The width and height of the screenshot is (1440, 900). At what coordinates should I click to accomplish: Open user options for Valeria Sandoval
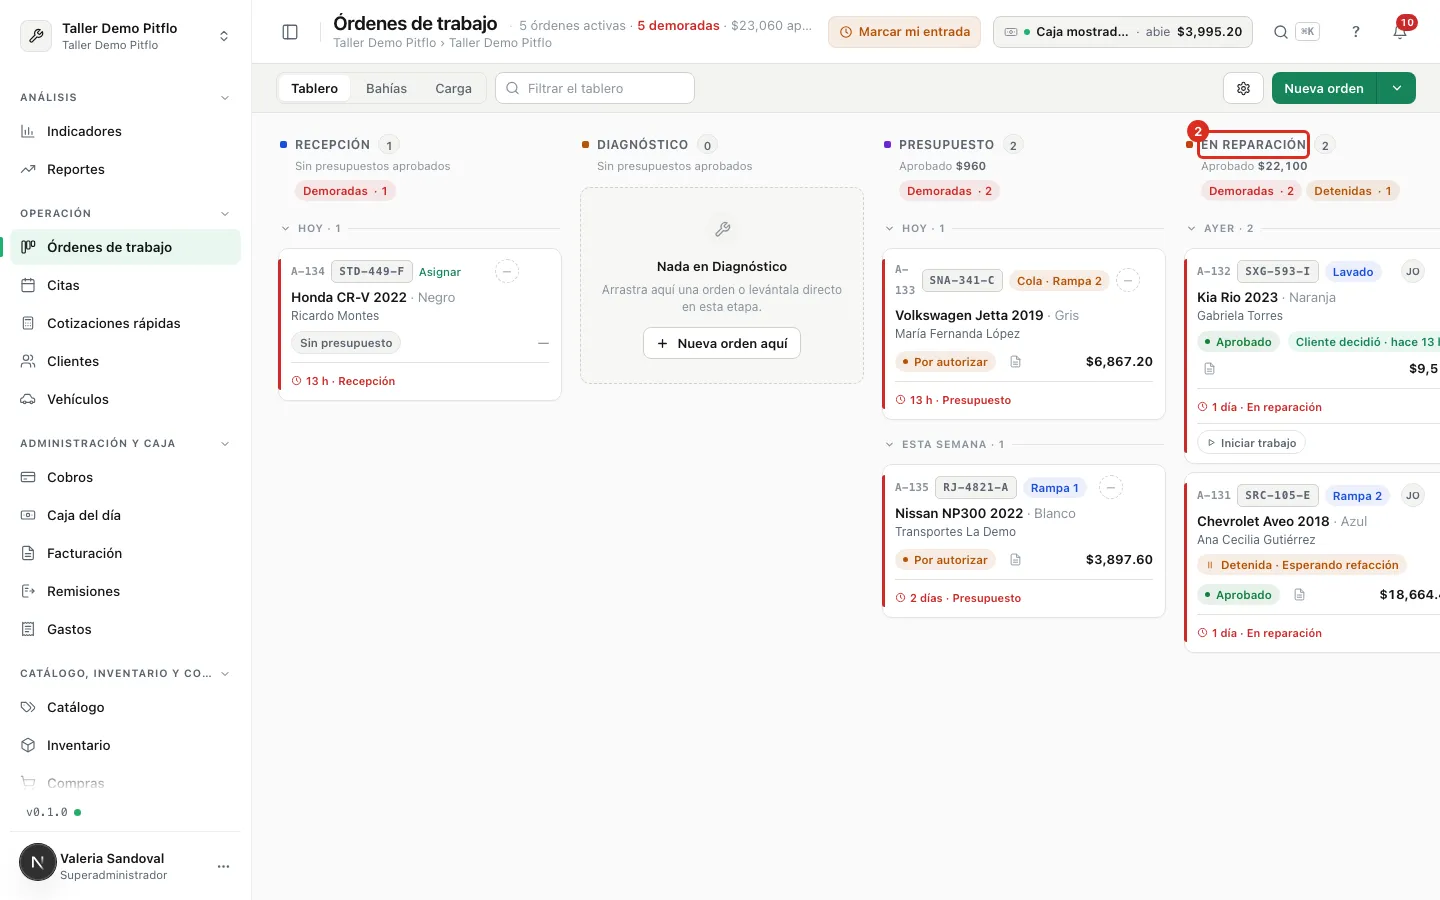click(223, 866)
